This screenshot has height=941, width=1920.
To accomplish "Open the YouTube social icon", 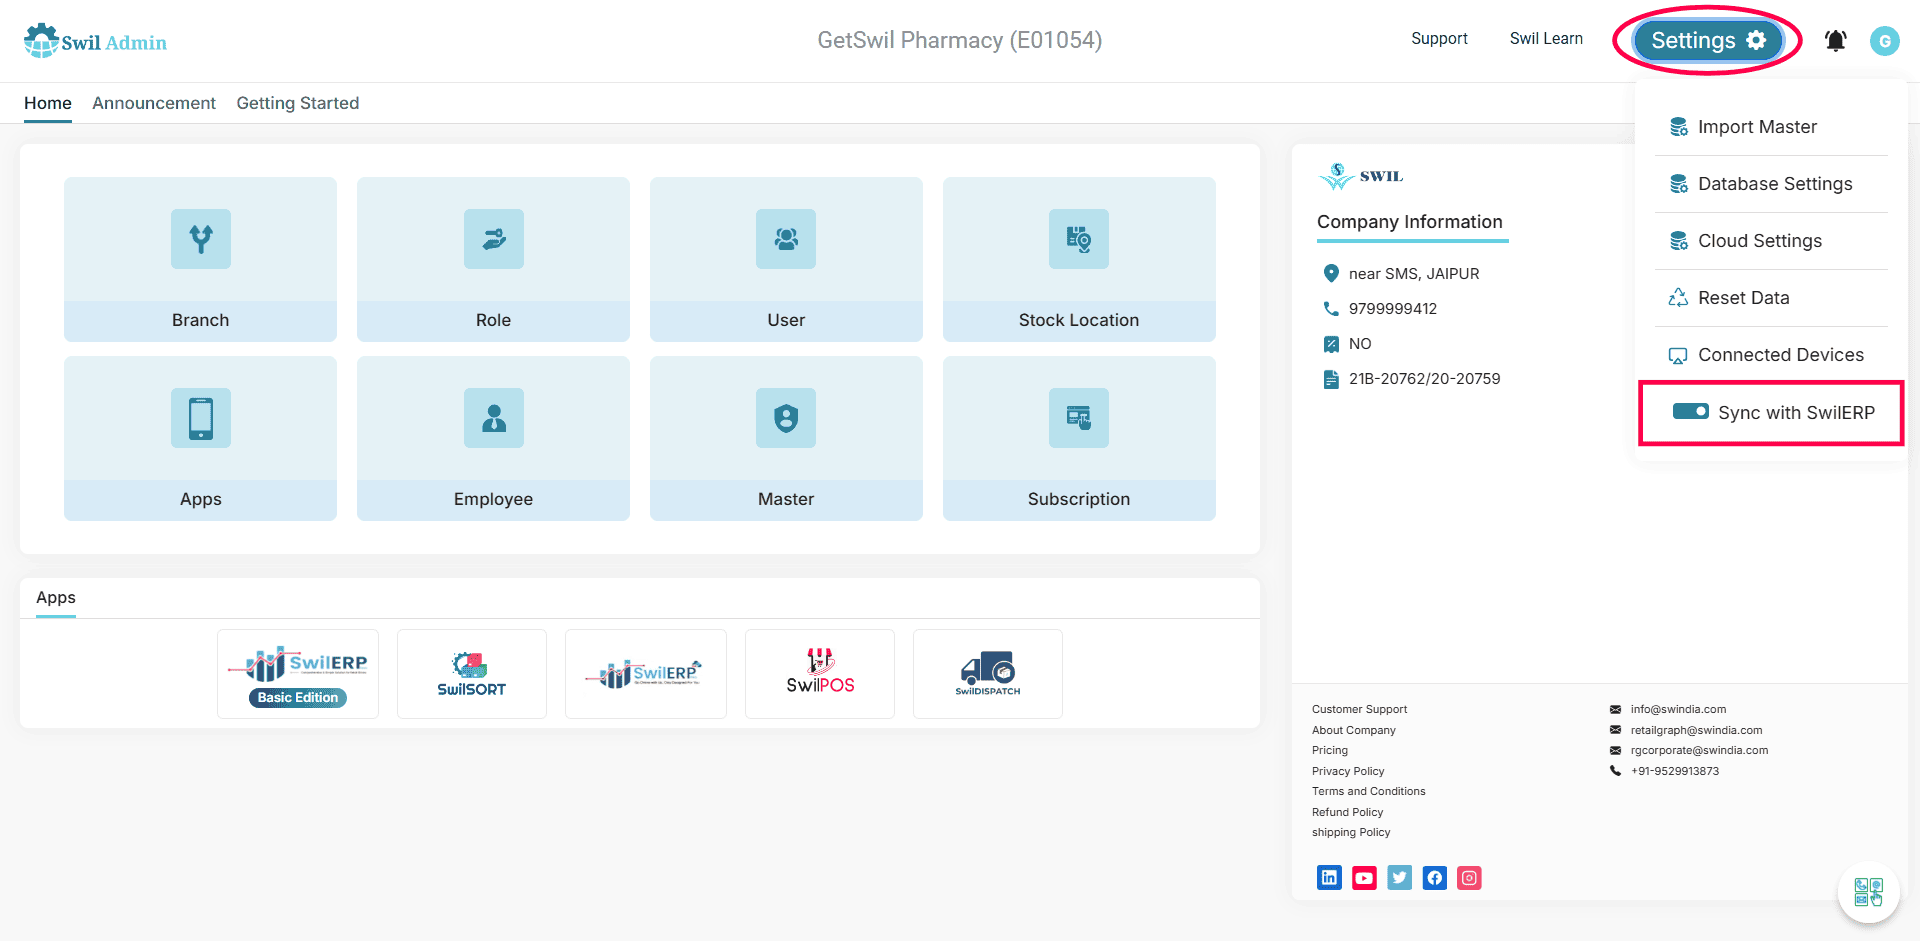I will tap(1364, 878).
